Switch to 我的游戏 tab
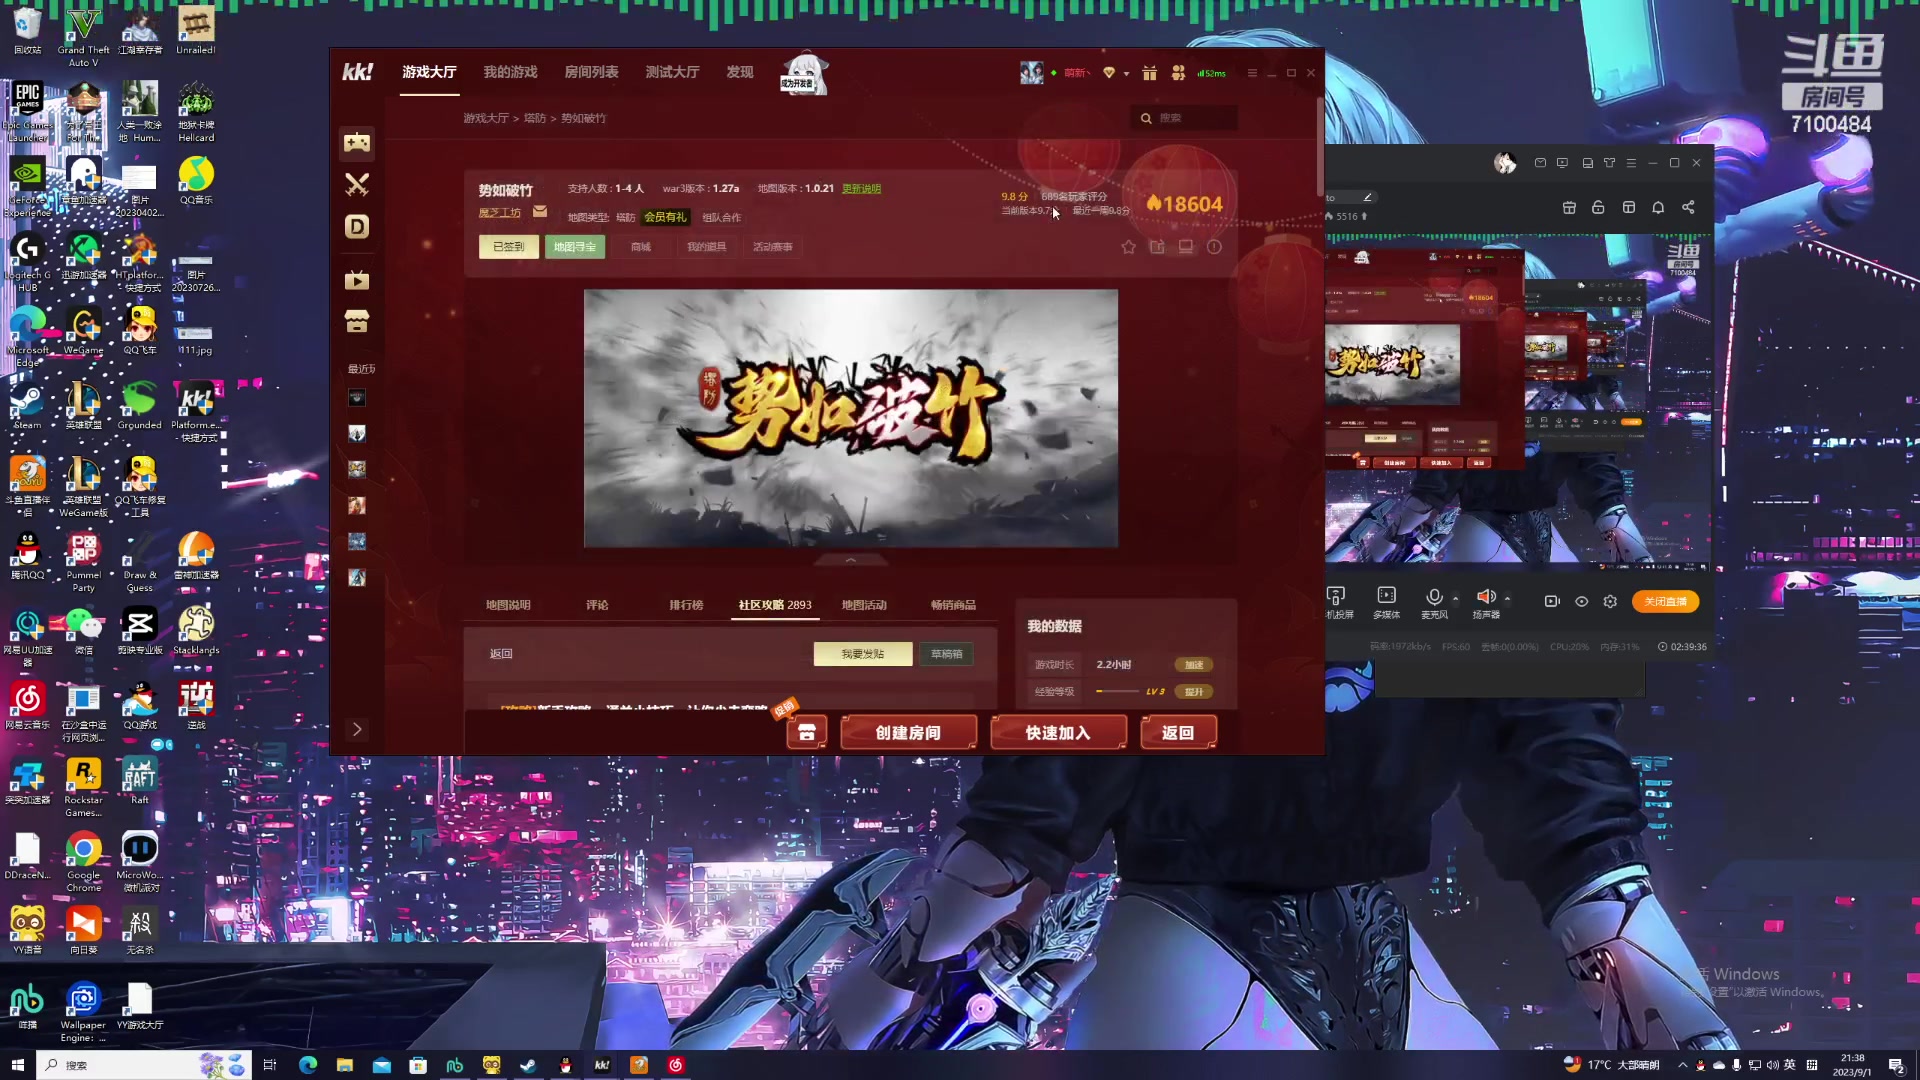The height and width of the screenshot is (1080, 1920). (510, 72)
